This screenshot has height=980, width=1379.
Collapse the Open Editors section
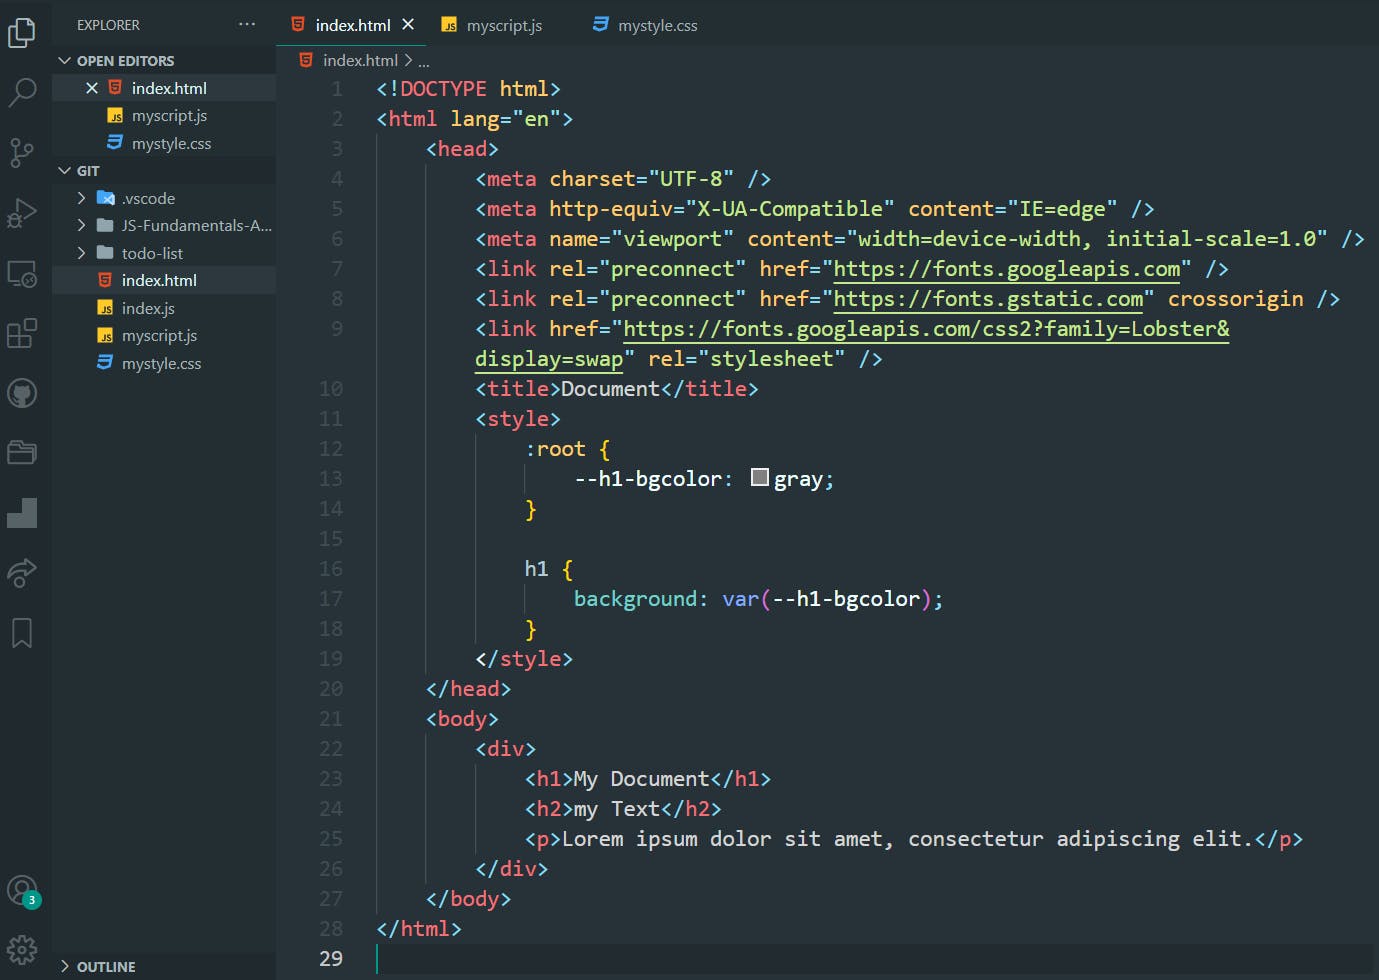tap(65, 61)
